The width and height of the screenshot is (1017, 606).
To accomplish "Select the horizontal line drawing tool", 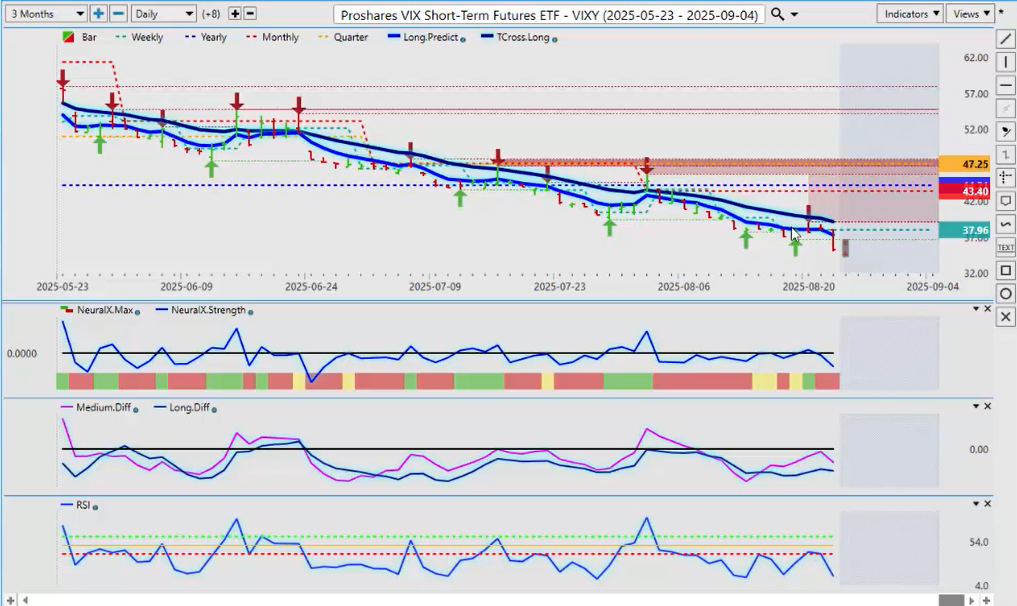I will 1005,85.
